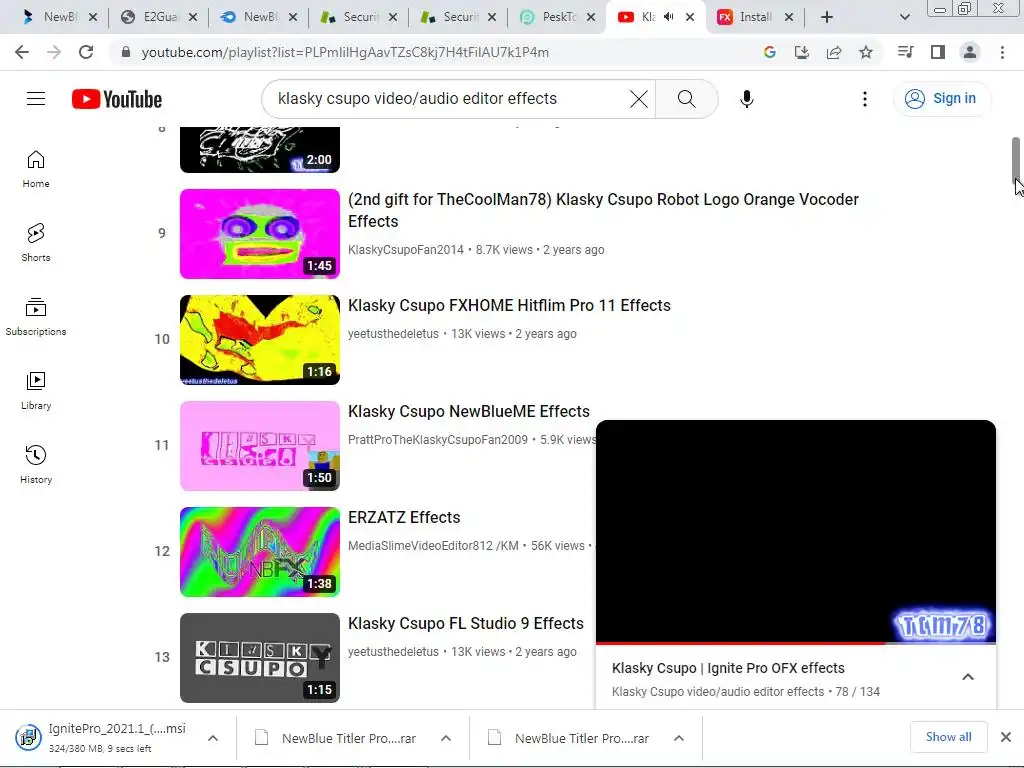
Task: Click the address bar URL
Action: tap(345, 52)
